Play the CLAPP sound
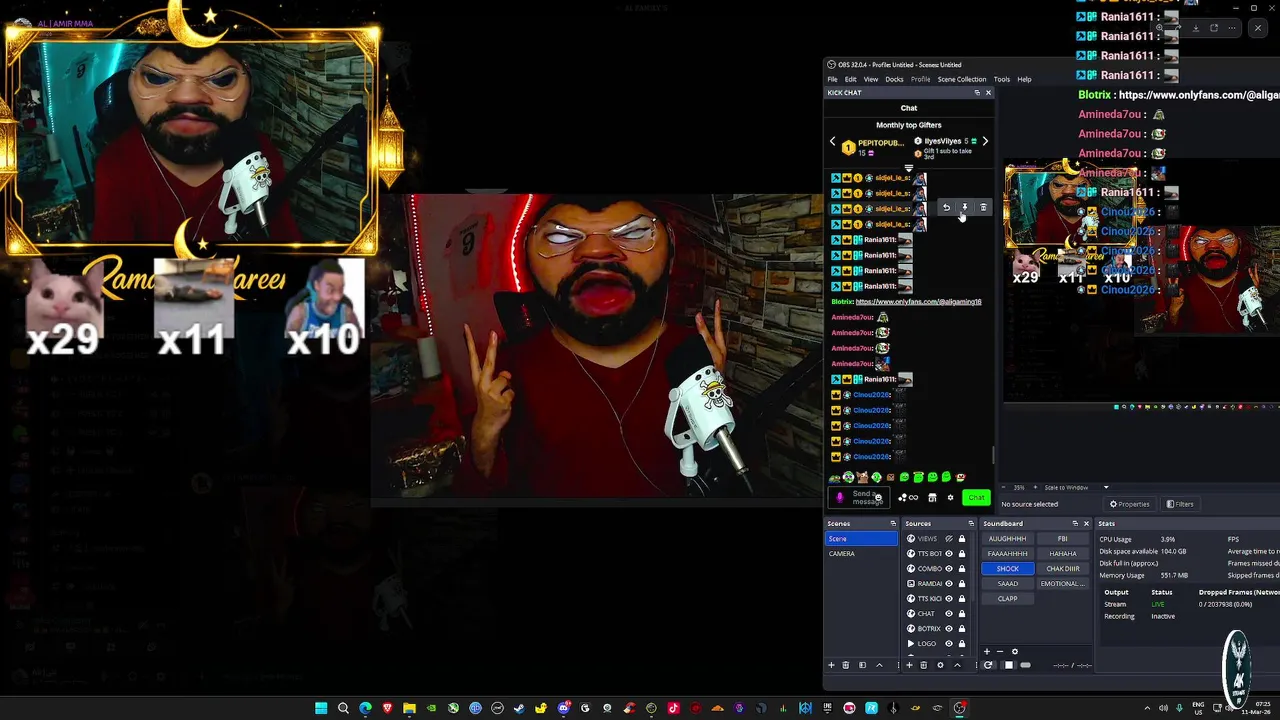The width and height of the screenshot is (1280, 720). tap(1007, 599)
